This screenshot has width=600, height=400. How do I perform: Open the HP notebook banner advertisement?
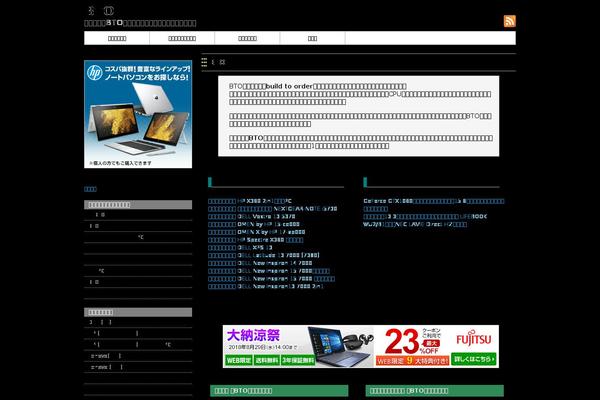[x=138, y=114]
